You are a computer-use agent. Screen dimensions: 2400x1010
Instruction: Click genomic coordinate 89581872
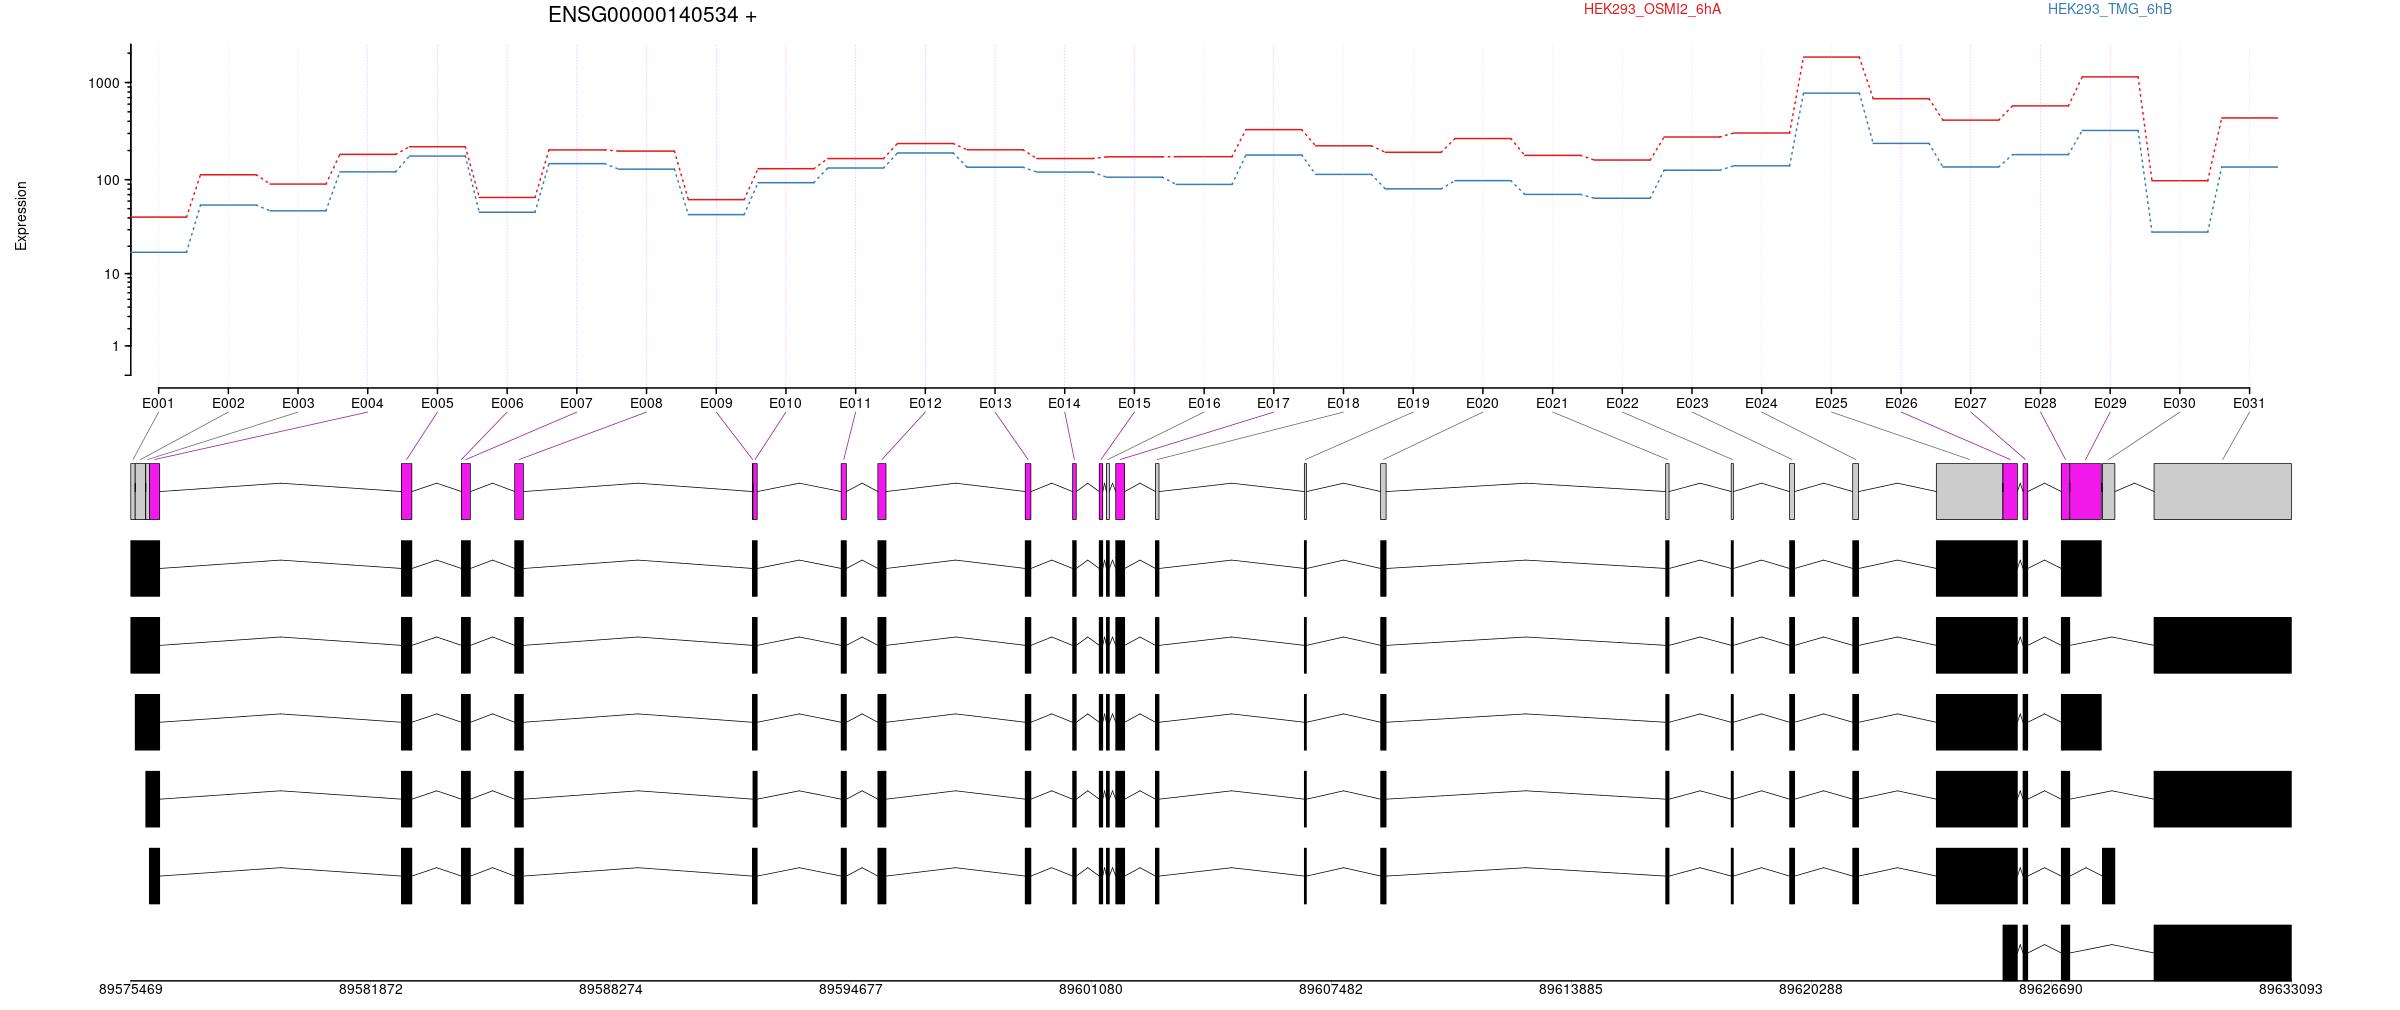click(370, 989)
